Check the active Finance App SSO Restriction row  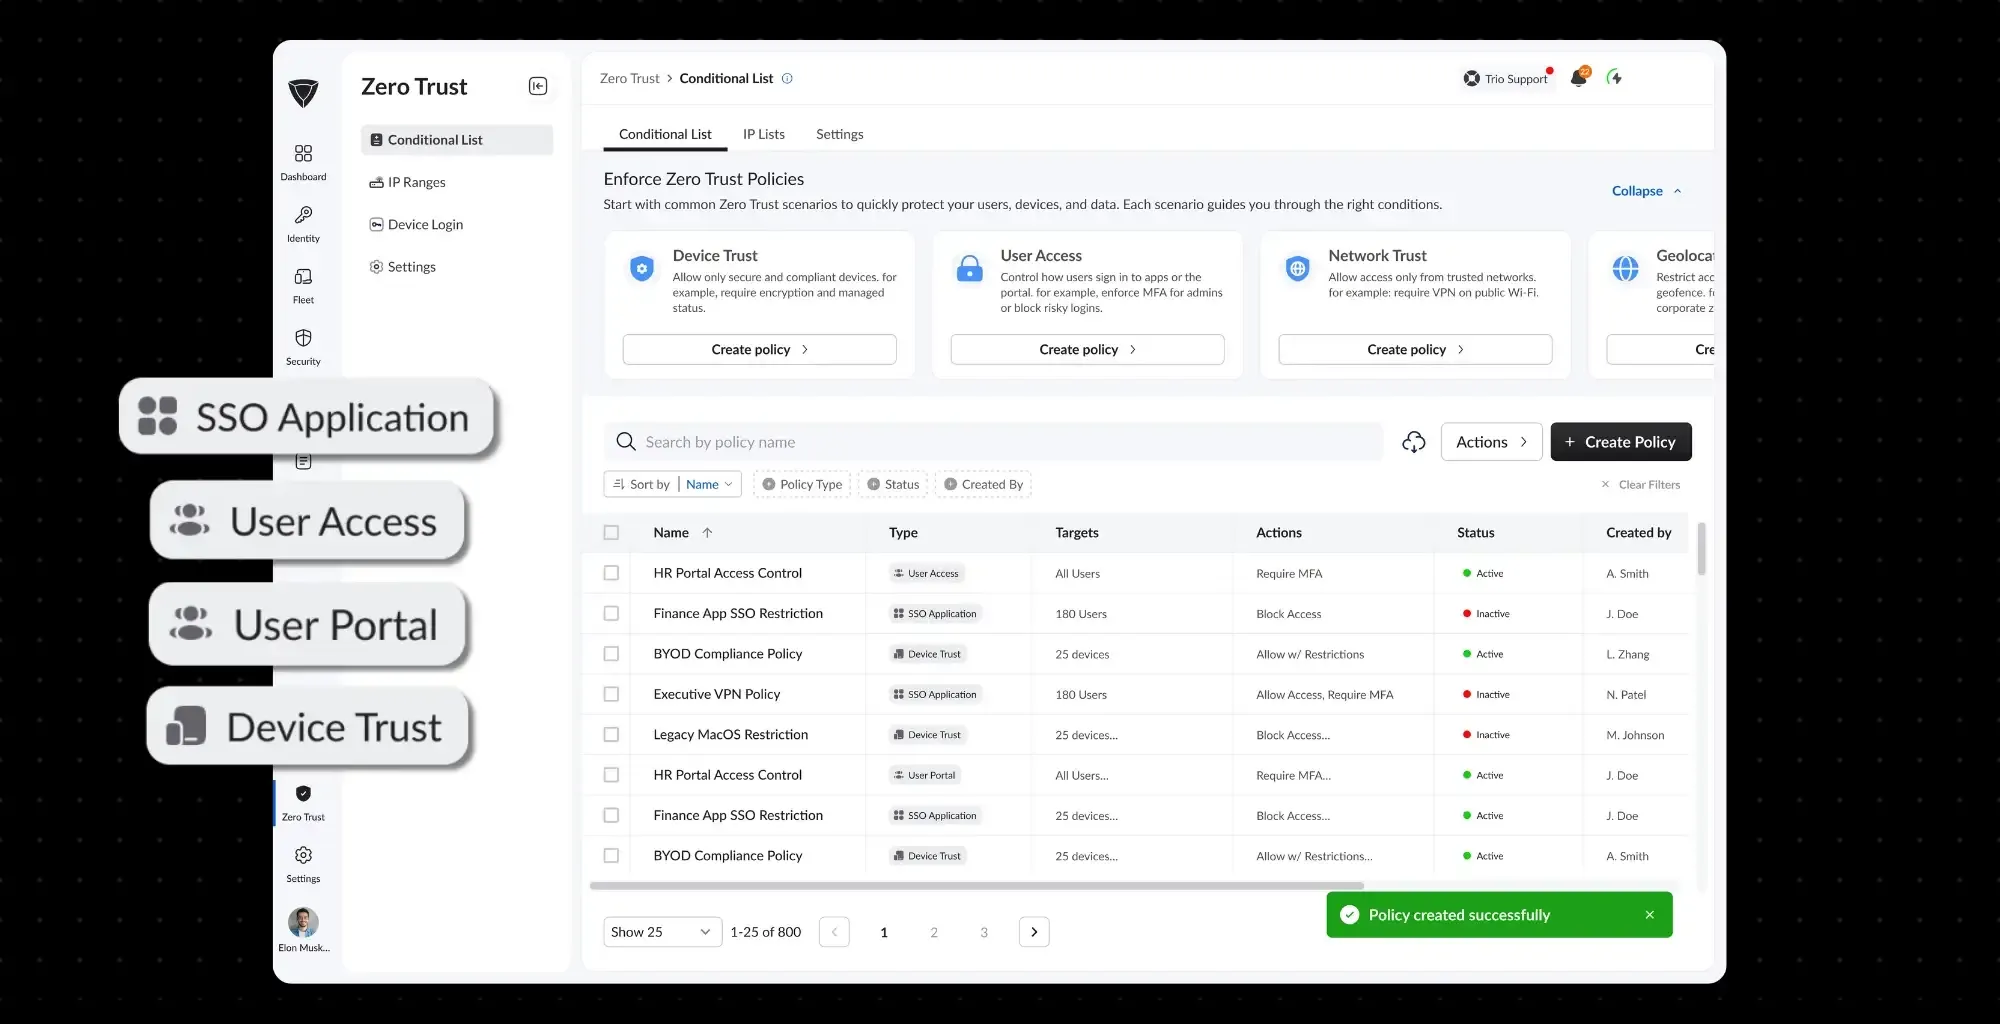coord(611,815)
